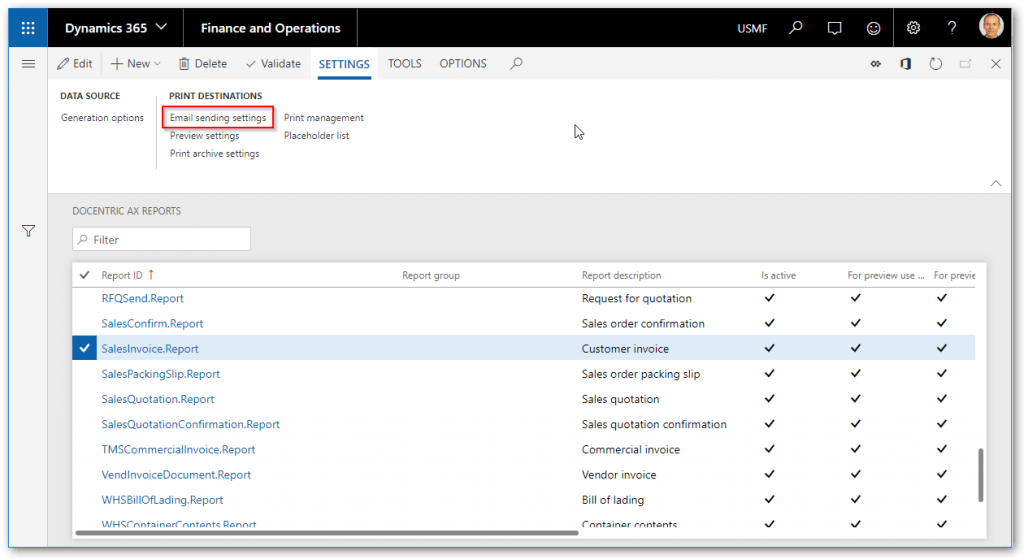Image resolution: width=1024 pixels, height=559 pixels.
Task: Open the SalesQuotationConfirmation.Report link
Action: point(190,424)
